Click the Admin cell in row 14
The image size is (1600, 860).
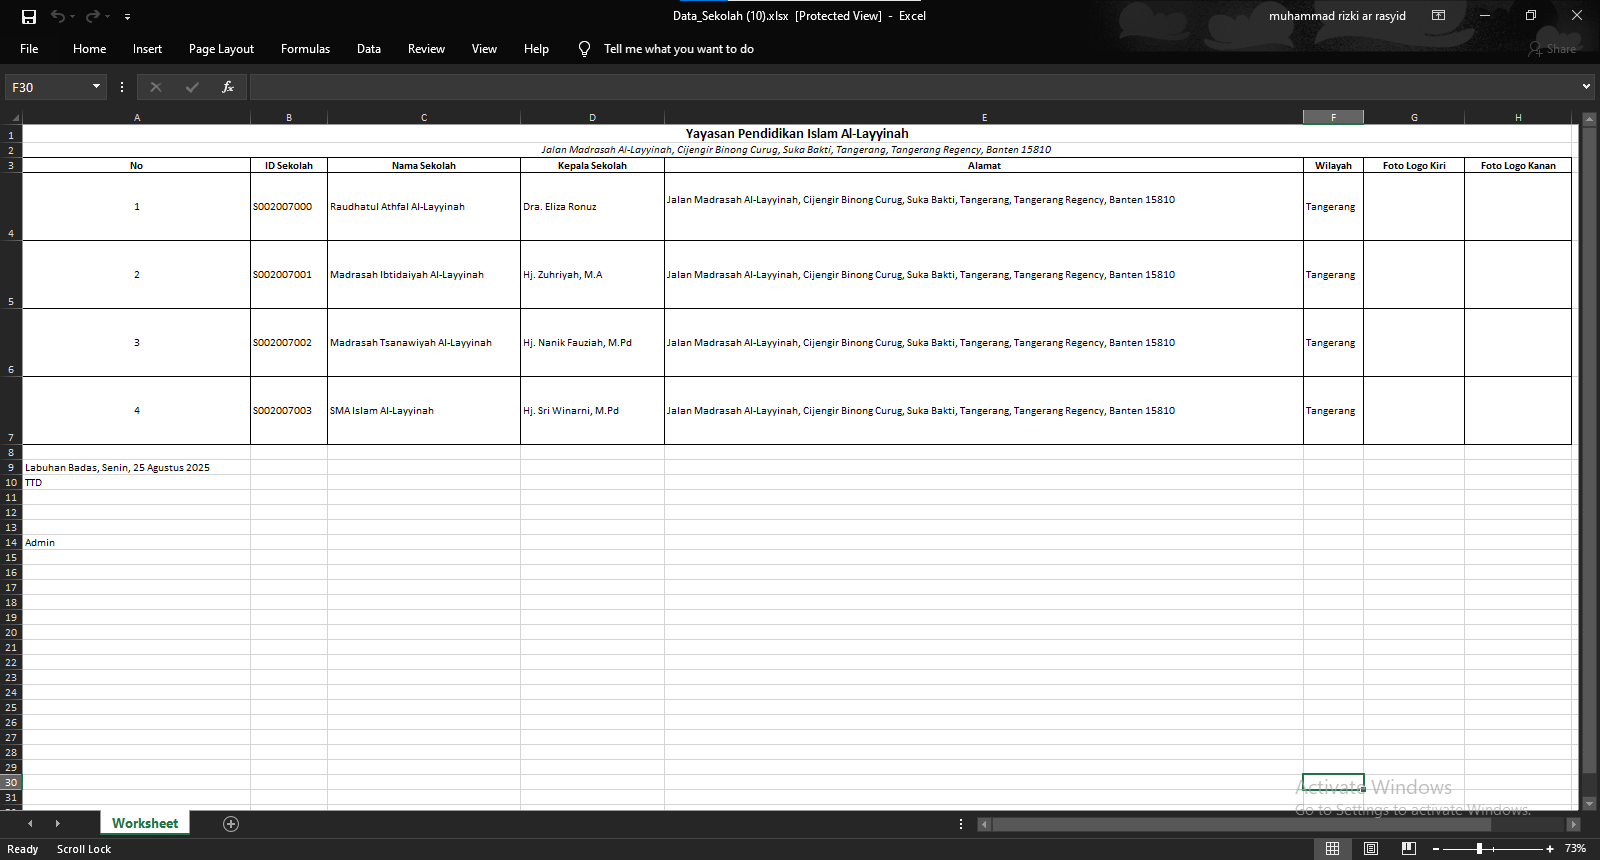tap(137, 542)
